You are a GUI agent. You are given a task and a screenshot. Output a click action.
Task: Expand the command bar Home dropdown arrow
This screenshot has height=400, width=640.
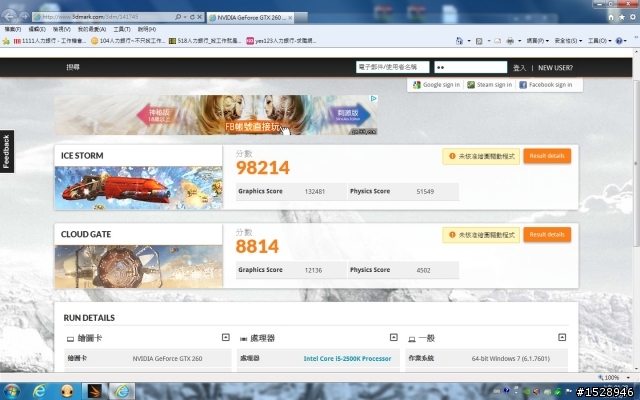tap(469, 41)
